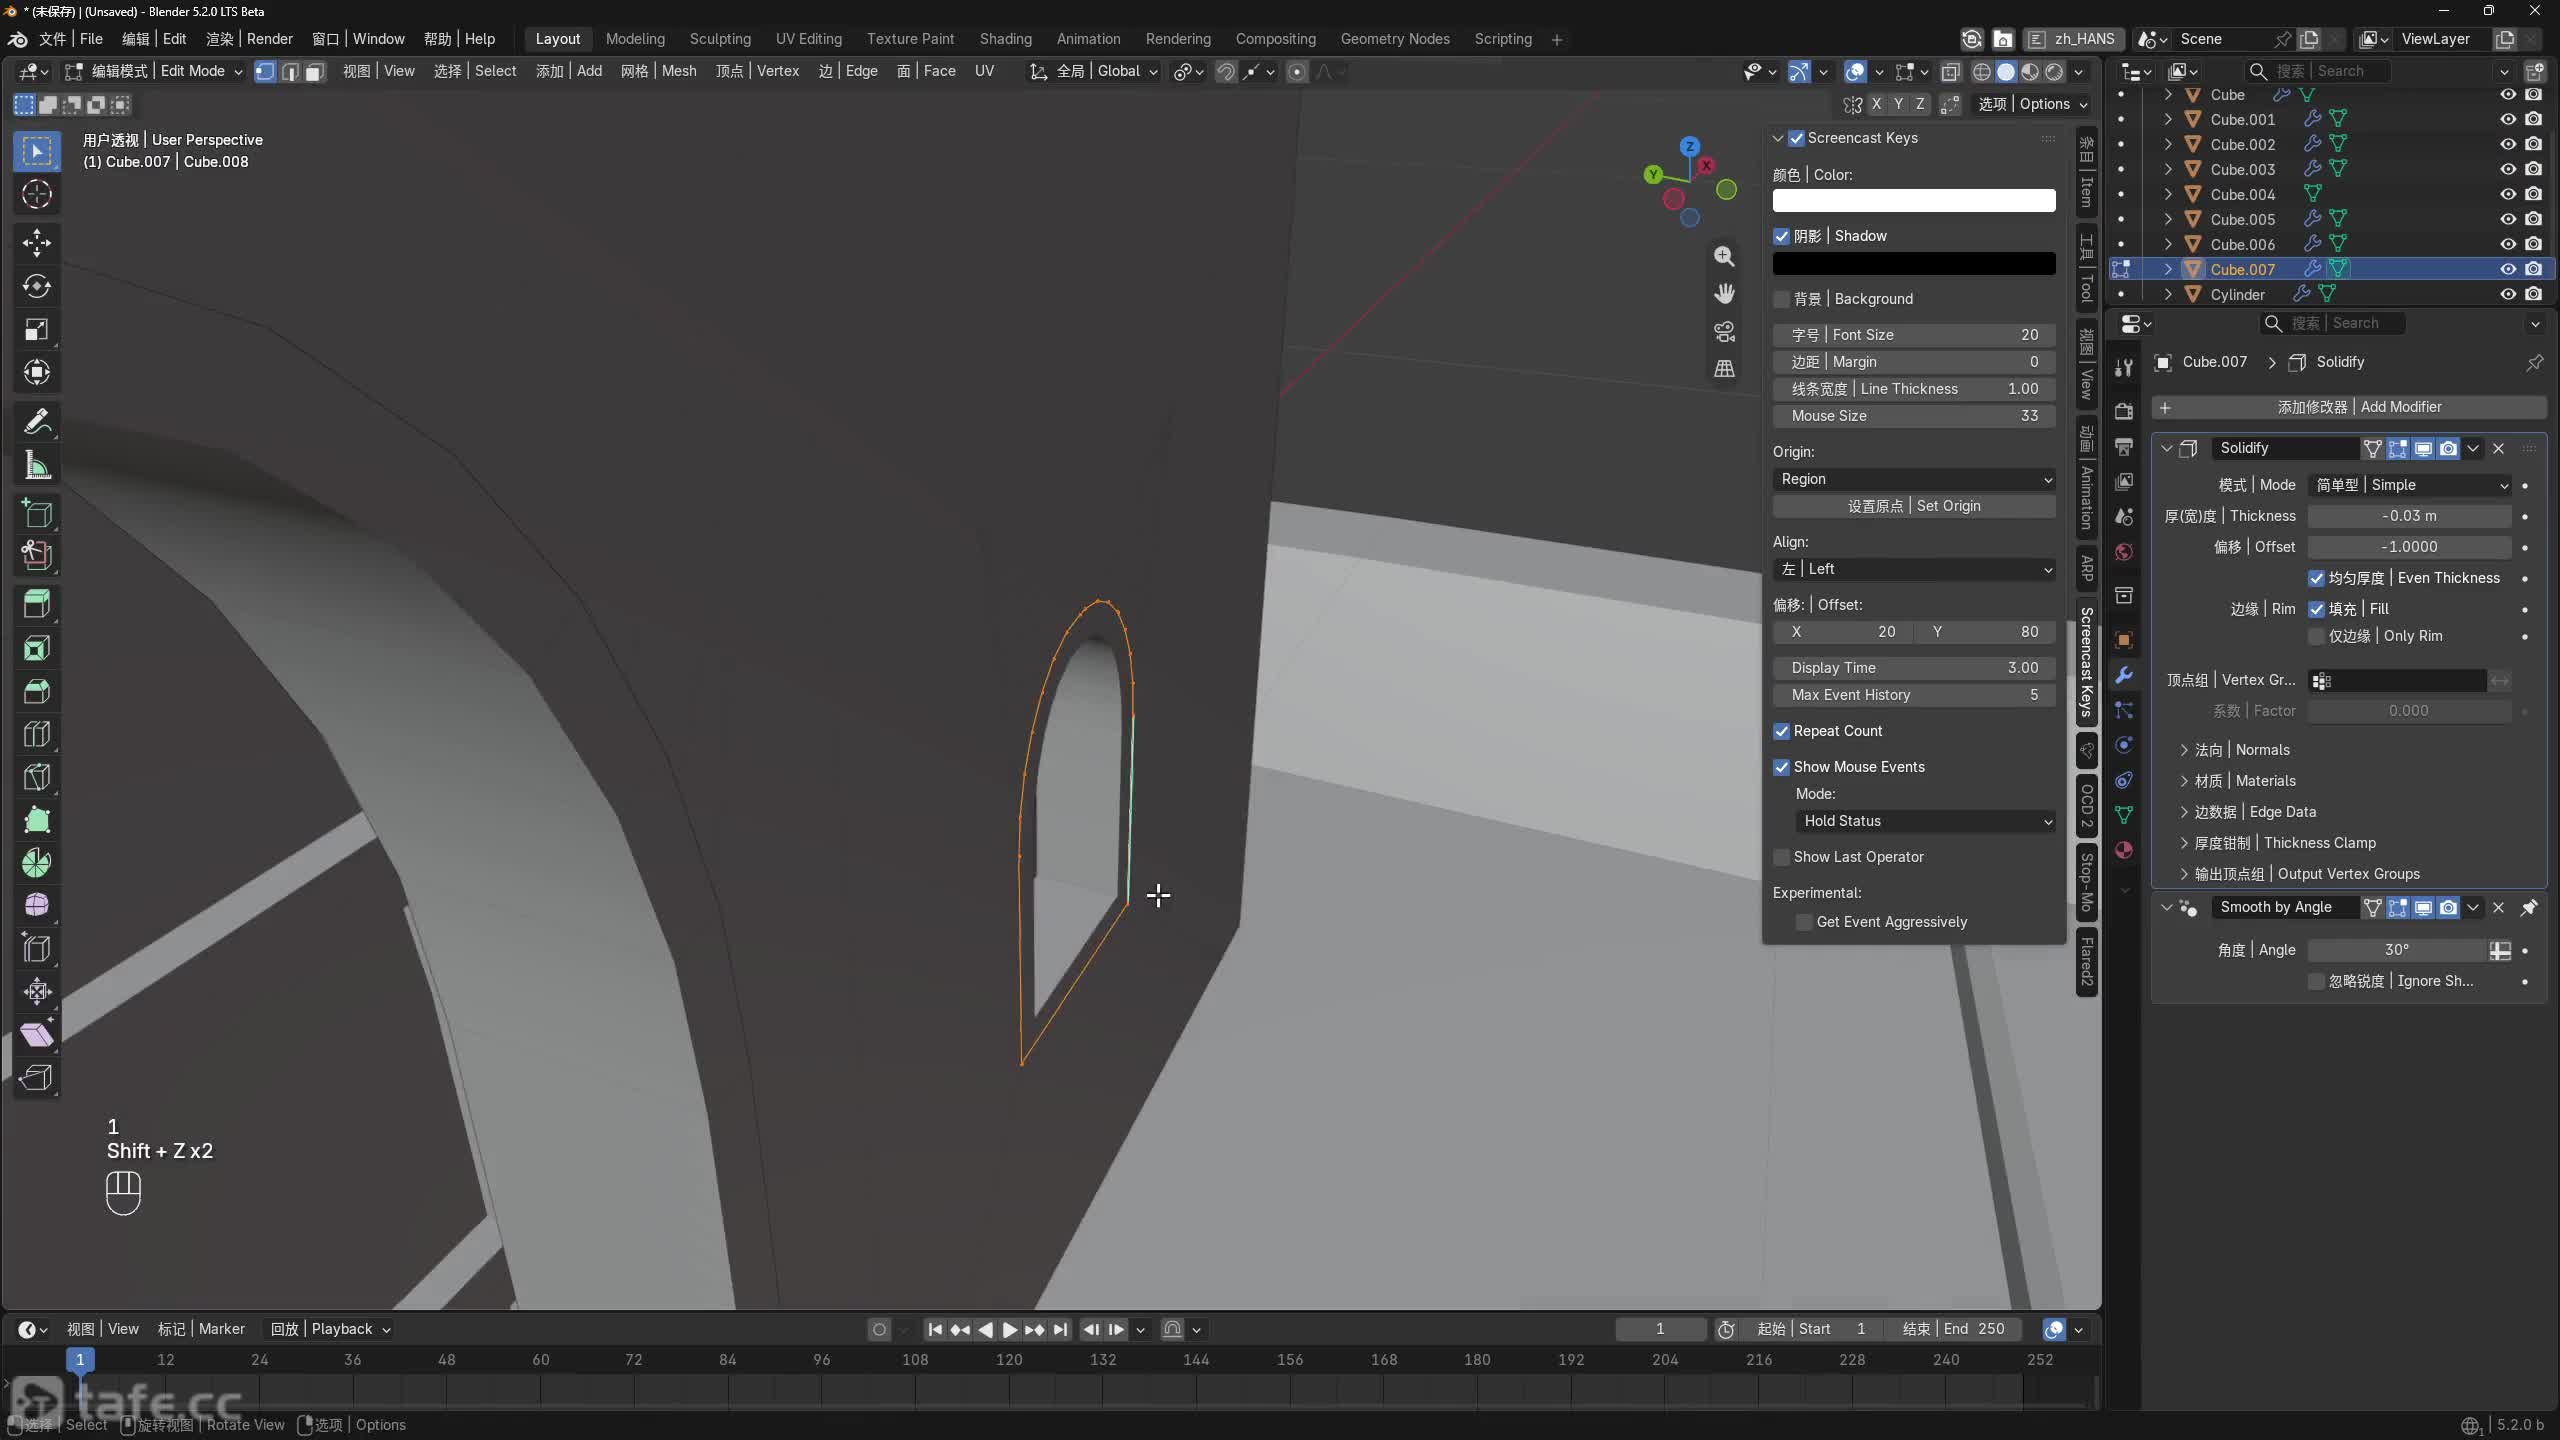The height and width of the screenshot is (1440, 2560).
Task: Switch to orthographic grid view icon
Action: [x=1724, y=368]
